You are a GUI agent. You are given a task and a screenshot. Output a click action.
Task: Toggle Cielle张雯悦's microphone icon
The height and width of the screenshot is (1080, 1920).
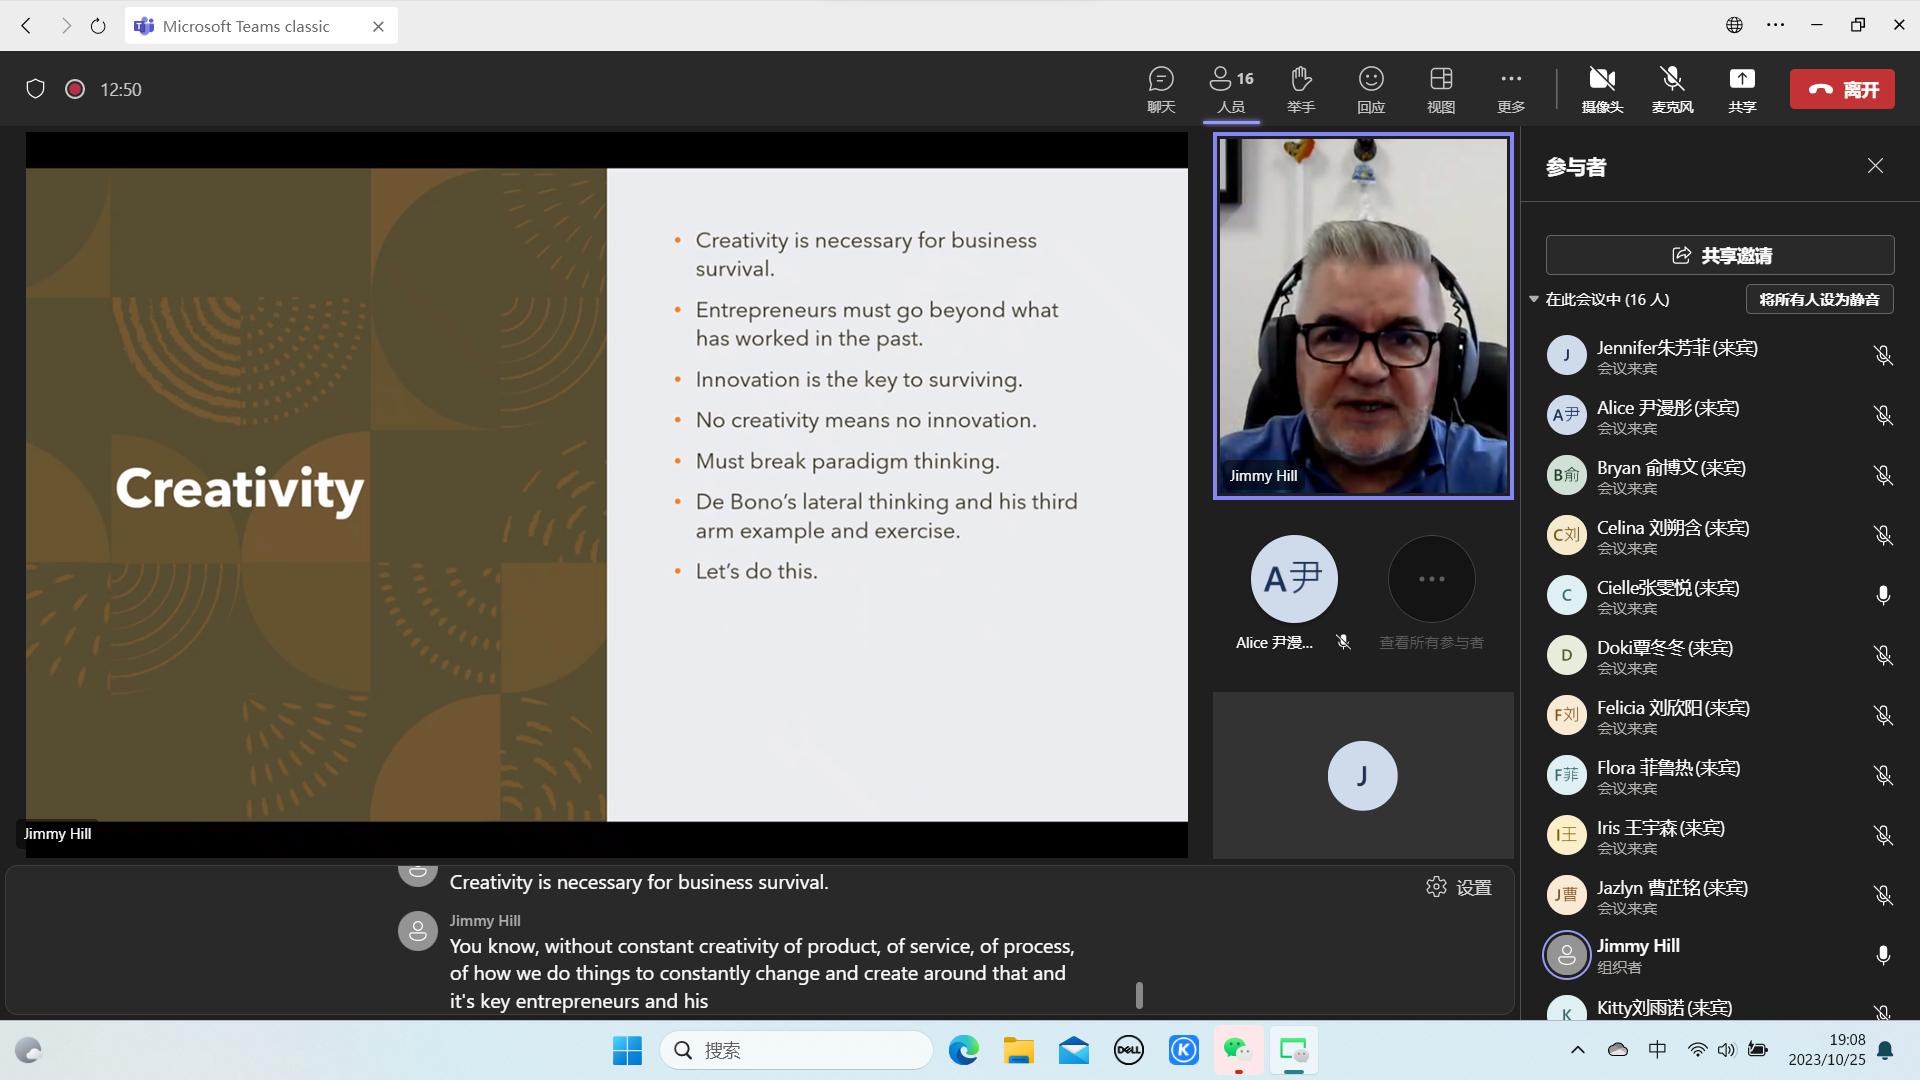1882,595
